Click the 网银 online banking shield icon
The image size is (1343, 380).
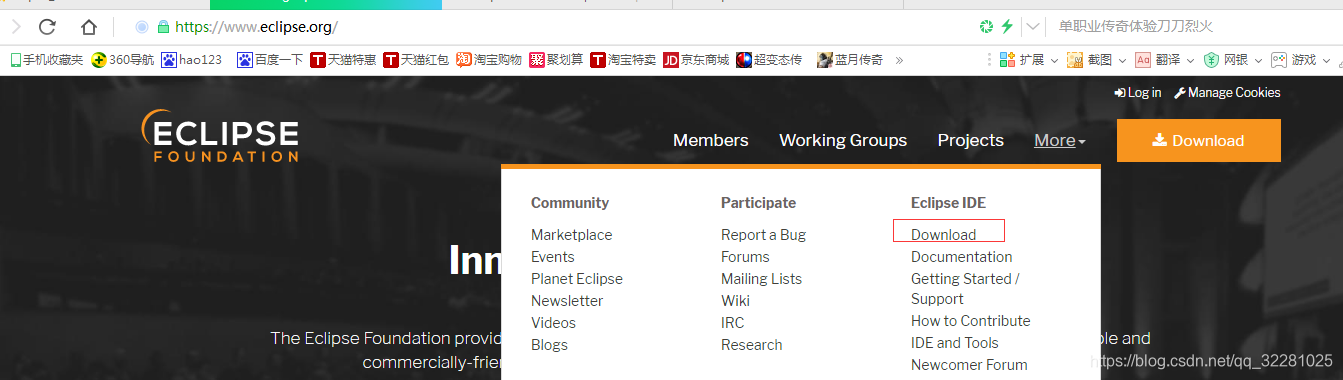tap(1211, 60)
